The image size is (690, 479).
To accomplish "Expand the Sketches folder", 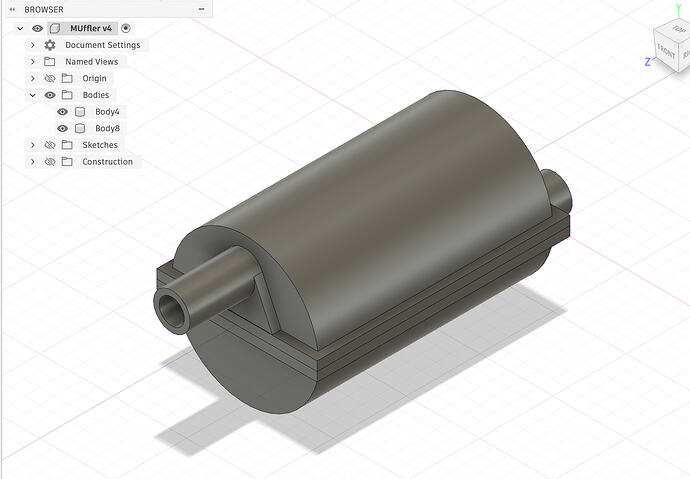I will (33, 145).
